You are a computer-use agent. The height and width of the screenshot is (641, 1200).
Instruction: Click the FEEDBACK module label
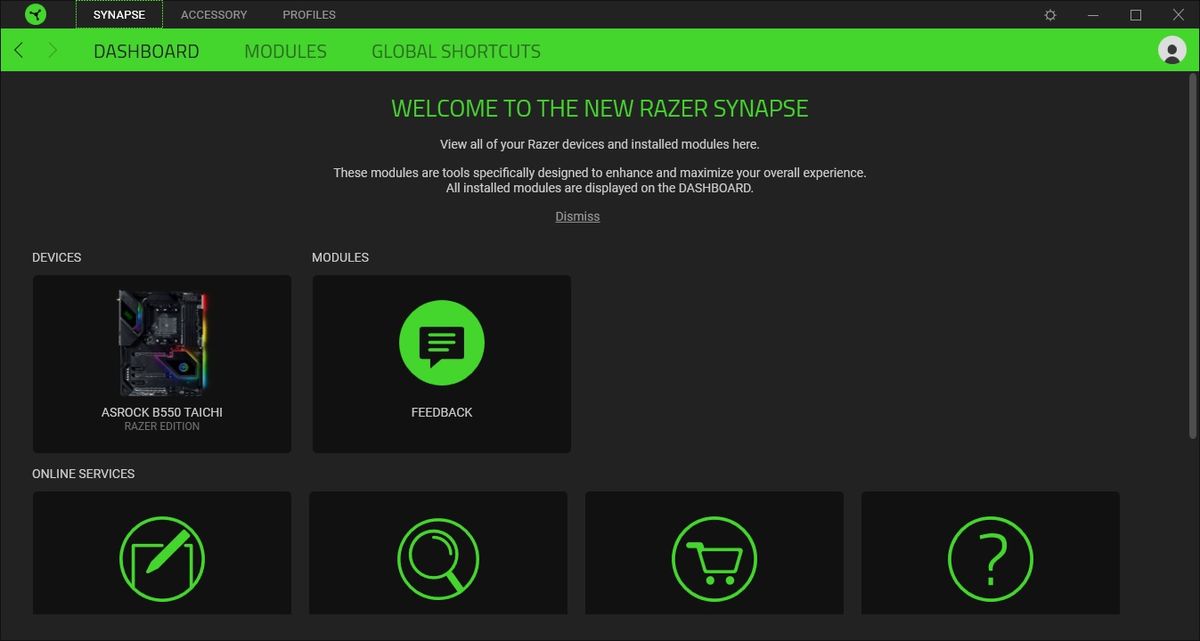pyautogui.click(x=441, y=412)
